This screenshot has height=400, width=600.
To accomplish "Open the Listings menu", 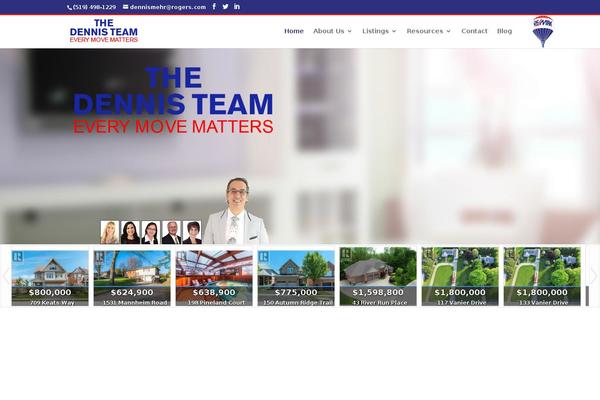I will [x=375, y=31].
